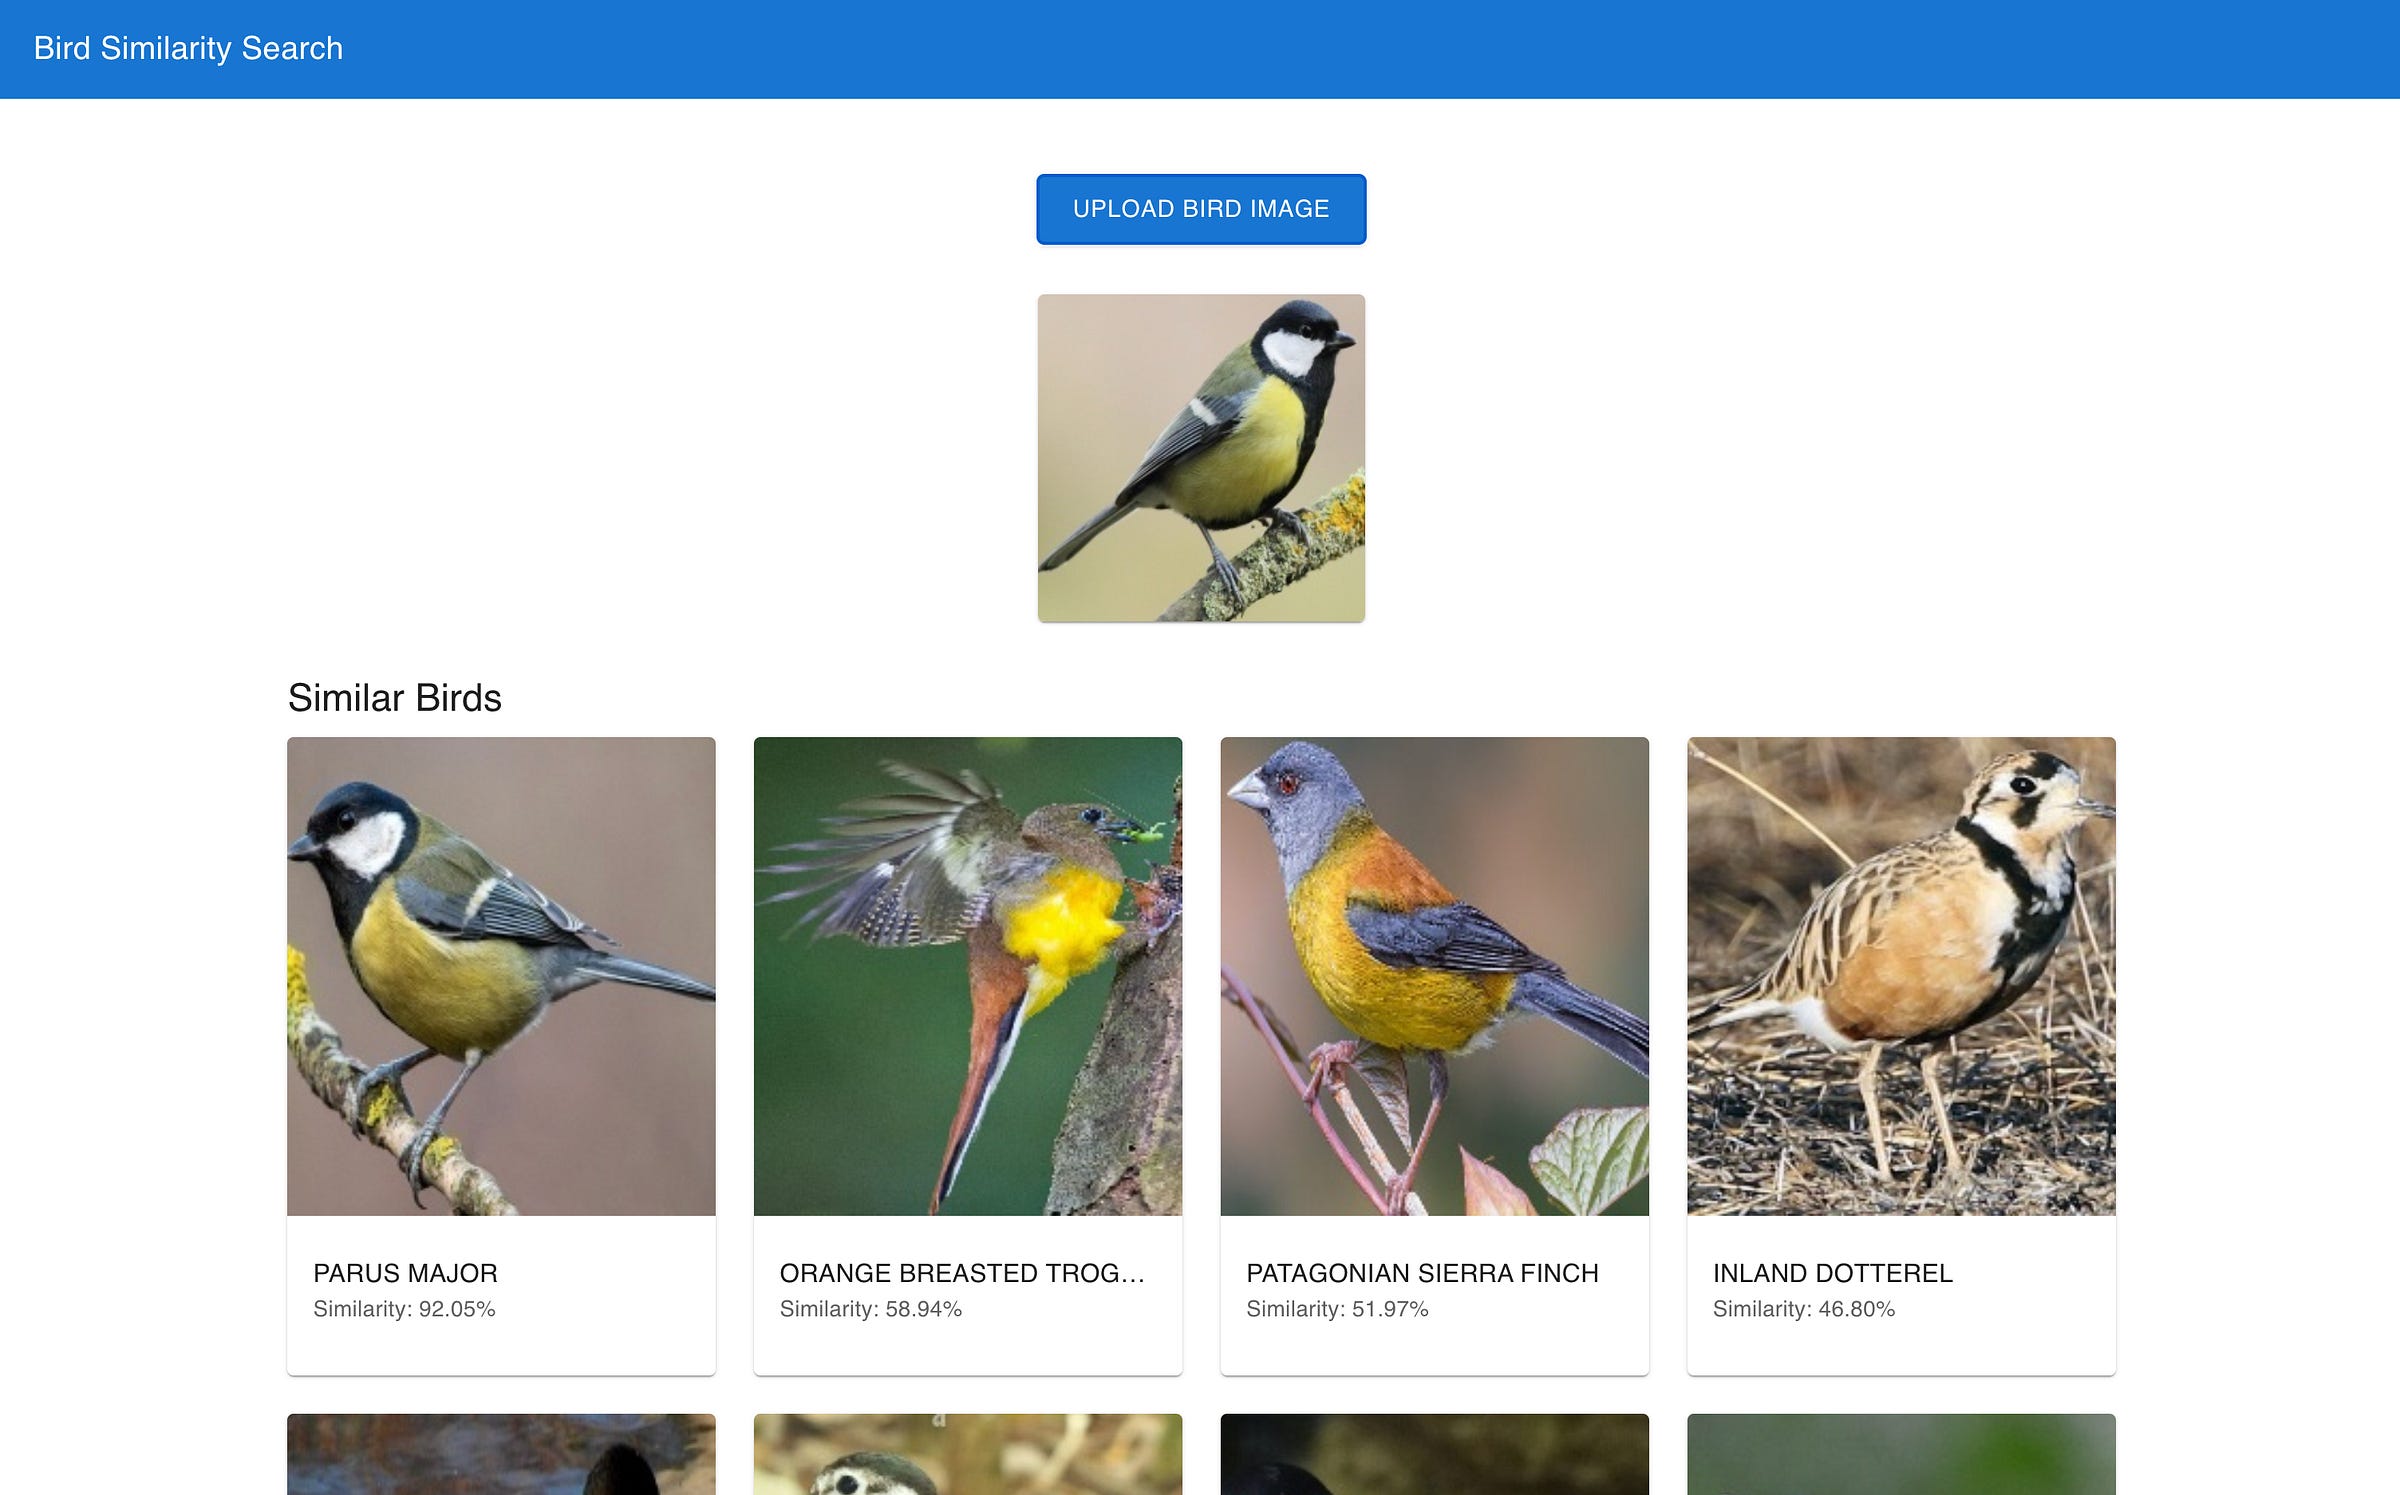Click the Upload Bird Image button

pos(1200,209)
